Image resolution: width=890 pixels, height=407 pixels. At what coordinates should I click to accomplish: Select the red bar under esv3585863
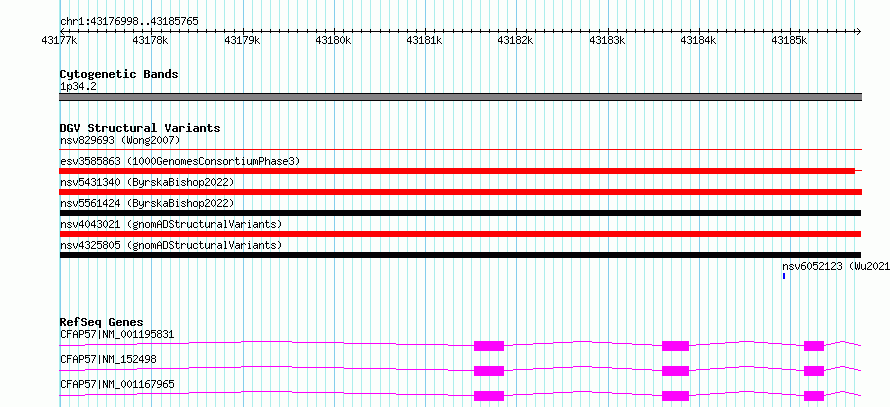pyautogui.click(x=457, y=171)
